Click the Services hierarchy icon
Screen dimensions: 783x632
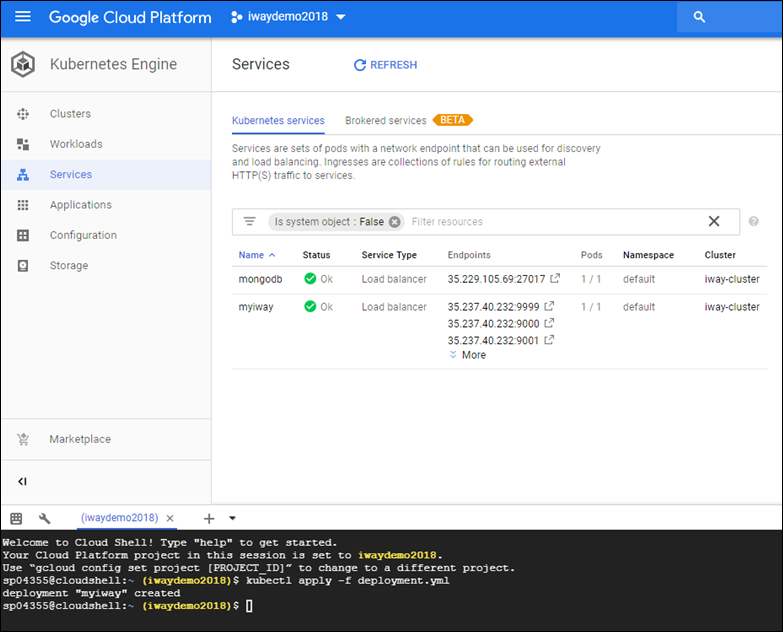coord(23,175)
